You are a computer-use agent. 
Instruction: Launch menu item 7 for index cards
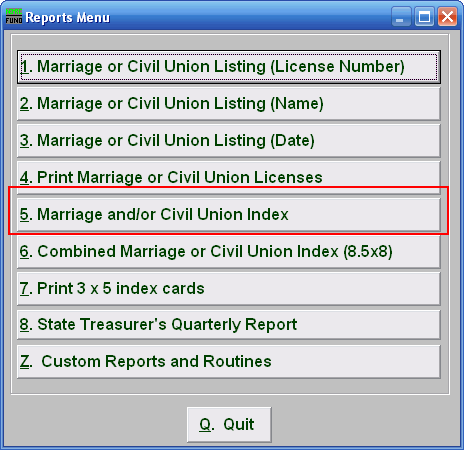(x=229, y=288)
